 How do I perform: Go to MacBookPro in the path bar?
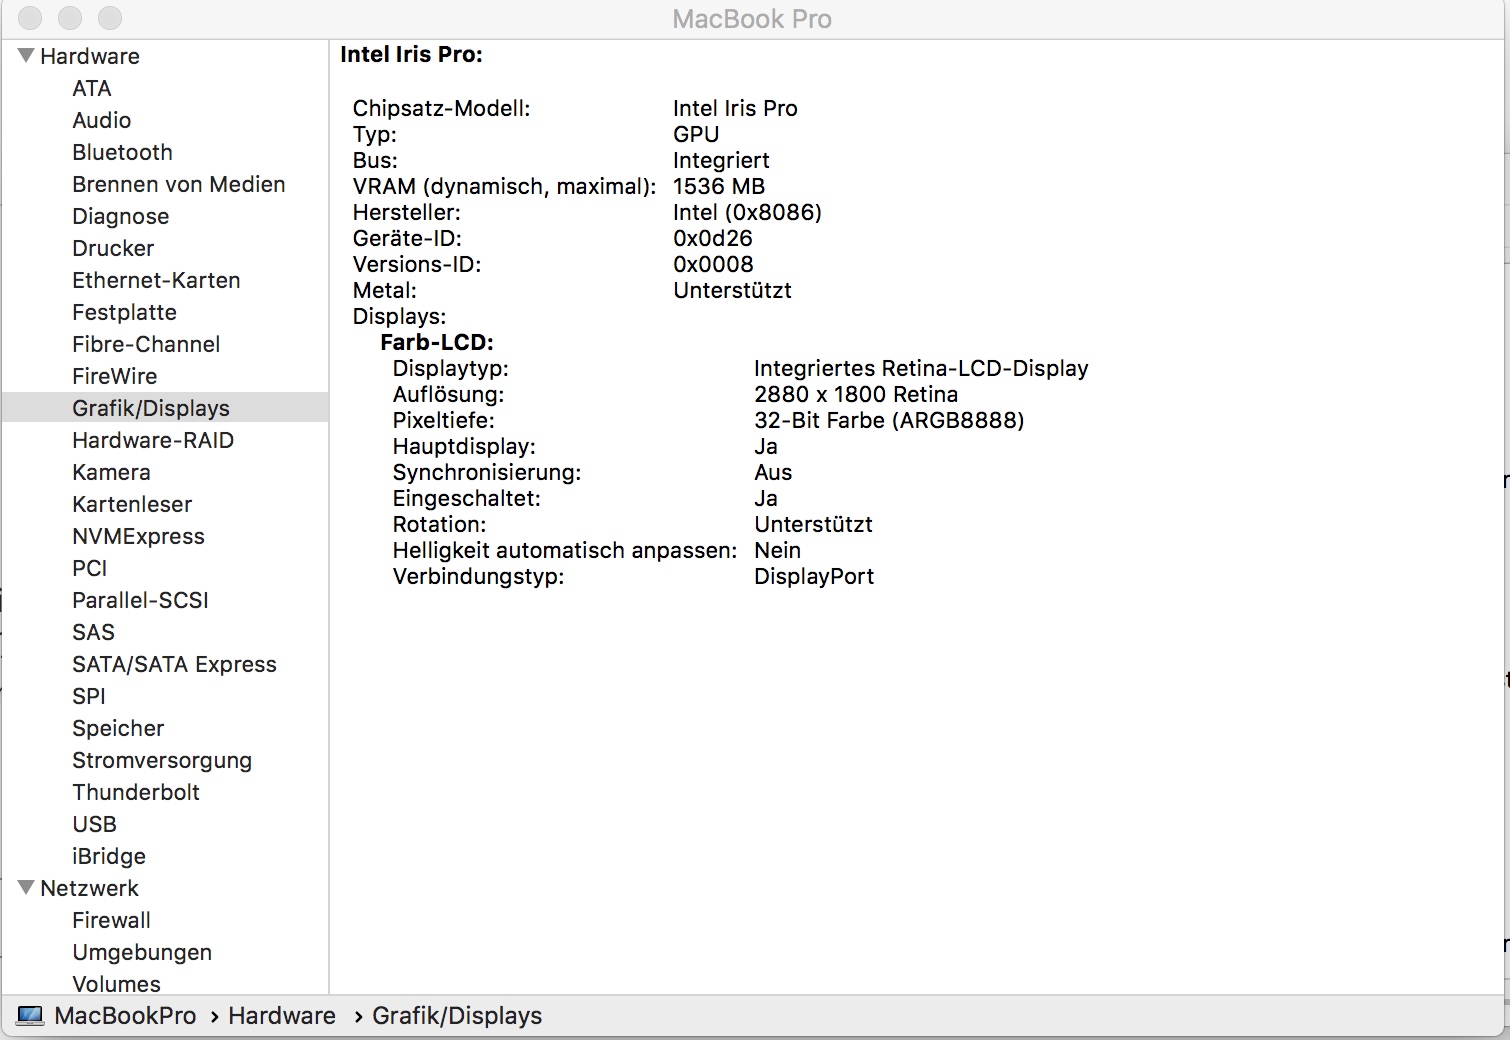click(125, 1016)
